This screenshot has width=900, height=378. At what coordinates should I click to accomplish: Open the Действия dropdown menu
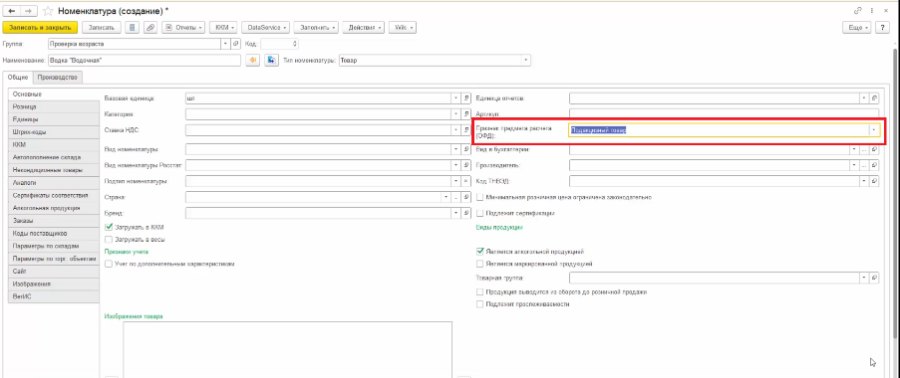pos(364,28)
